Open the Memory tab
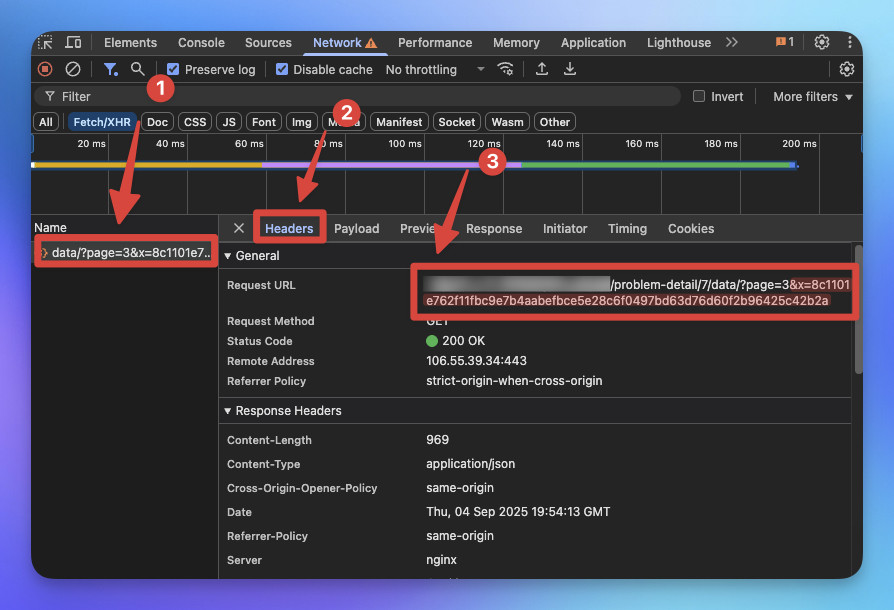The height and width of the screenshot is (610, 894). (x=516, y=43)
